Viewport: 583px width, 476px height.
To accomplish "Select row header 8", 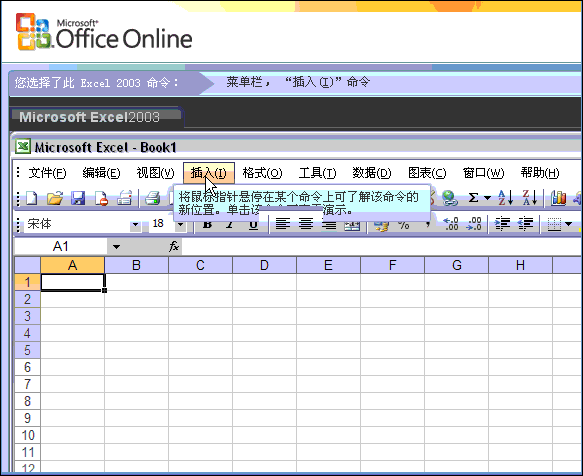I will [28, 401].
